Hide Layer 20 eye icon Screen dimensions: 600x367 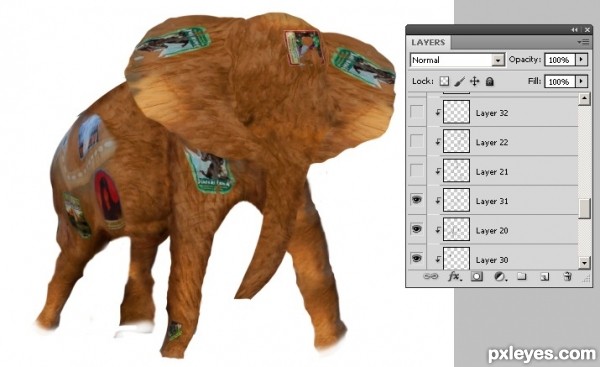click(417, 229)
